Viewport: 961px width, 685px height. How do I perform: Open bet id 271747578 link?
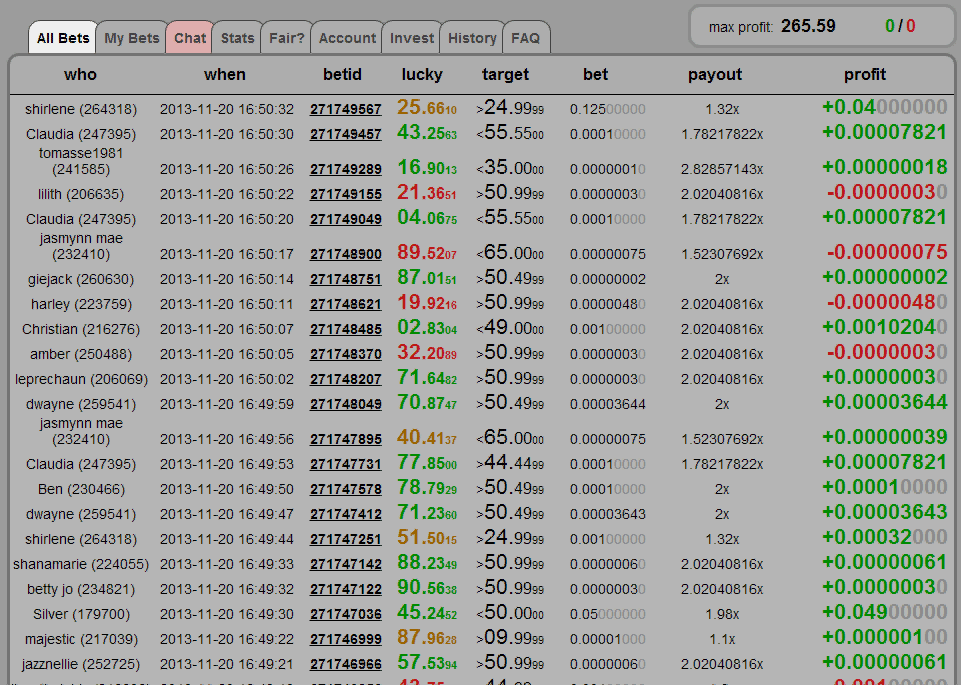pyautogui.click(x=346, y=490)
